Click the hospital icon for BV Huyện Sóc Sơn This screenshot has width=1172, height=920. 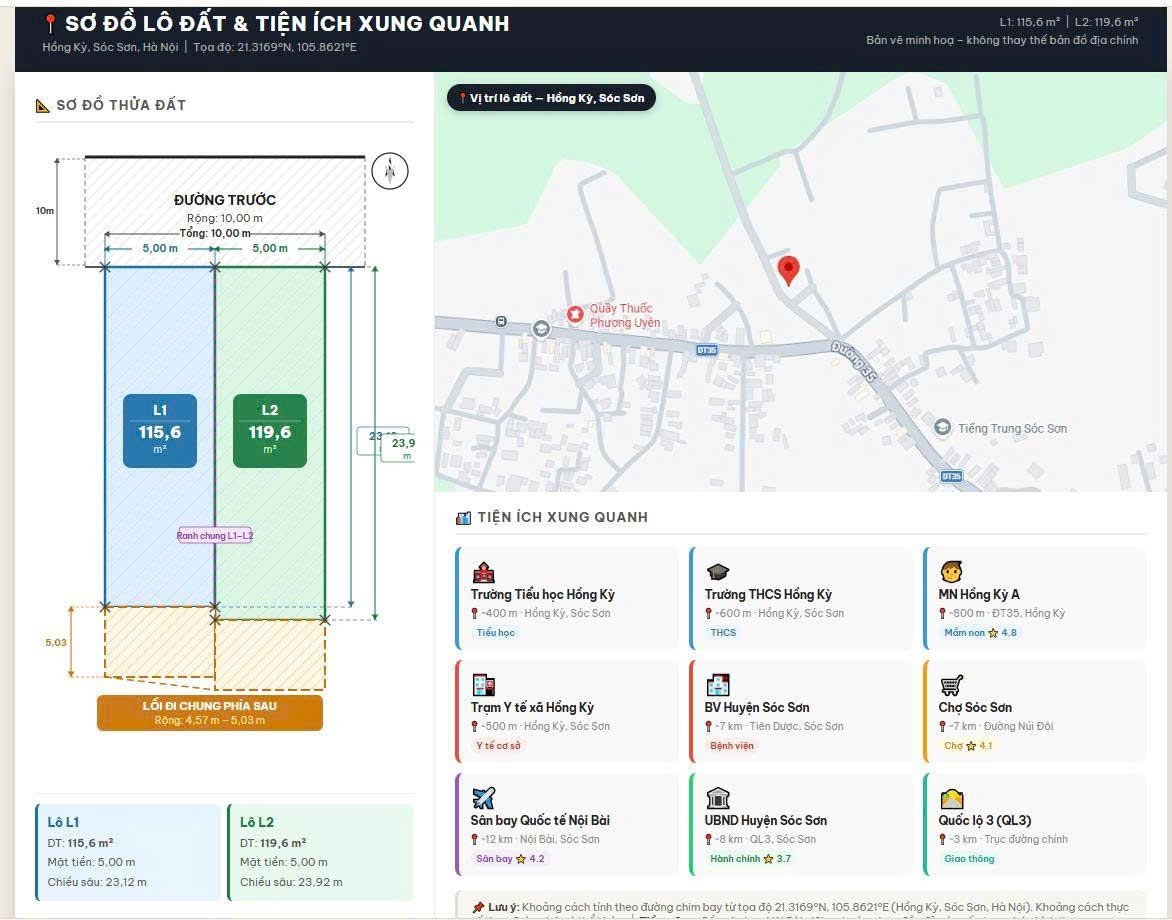[x=718, y=685]
